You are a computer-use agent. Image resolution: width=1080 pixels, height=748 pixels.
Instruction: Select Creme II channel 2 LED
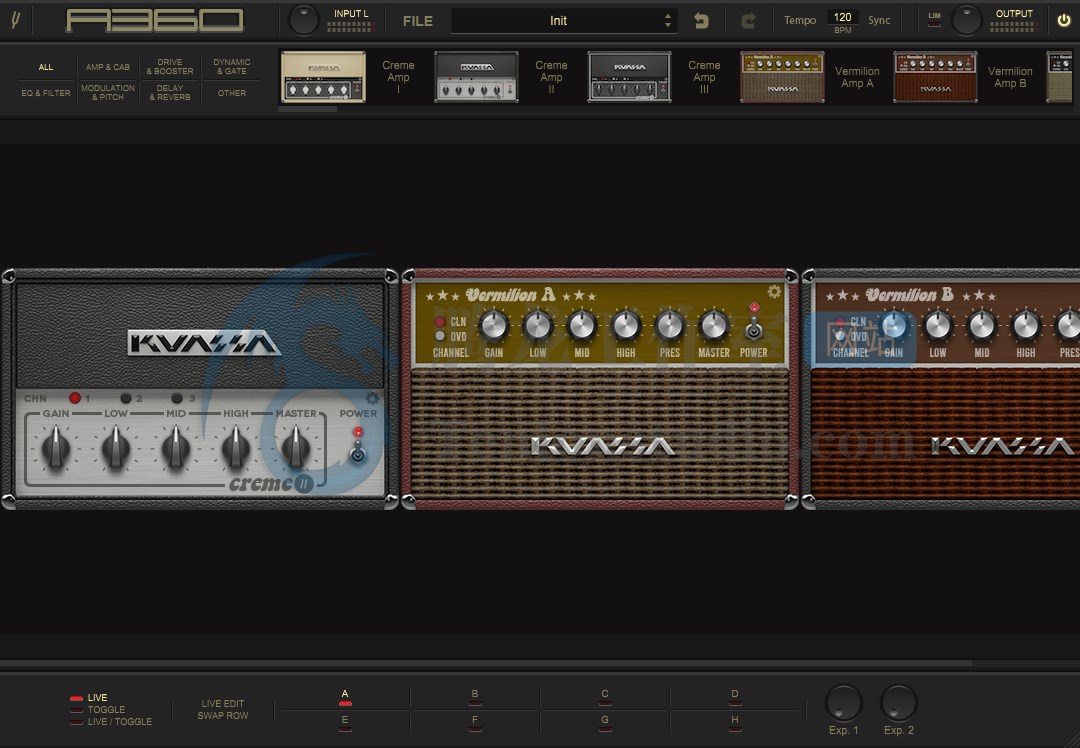[126, 397]
